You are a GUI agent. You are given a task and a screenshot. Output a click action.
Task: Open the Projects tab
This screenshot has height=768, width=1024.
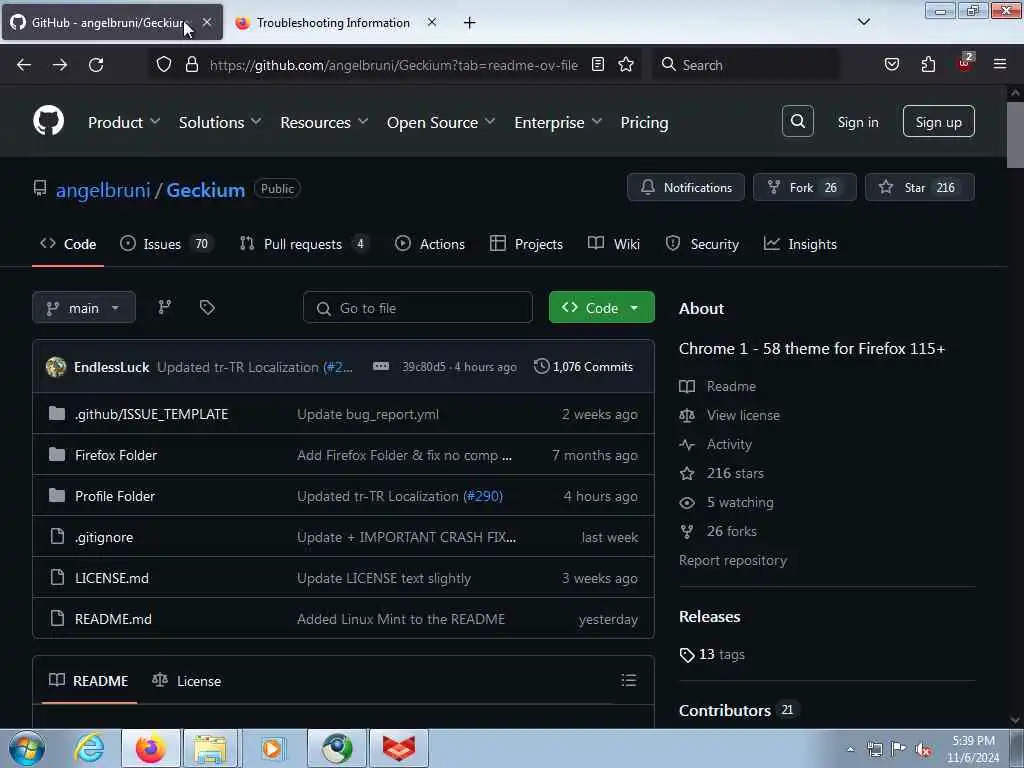click(x=526, y=244)
